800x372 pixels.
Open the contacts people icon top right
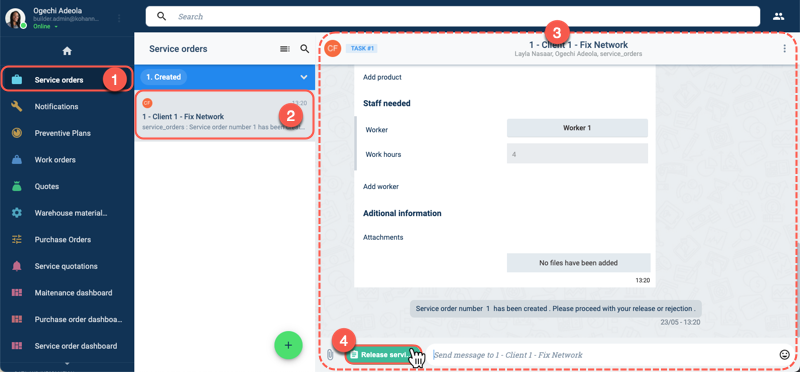coord(779,16)
